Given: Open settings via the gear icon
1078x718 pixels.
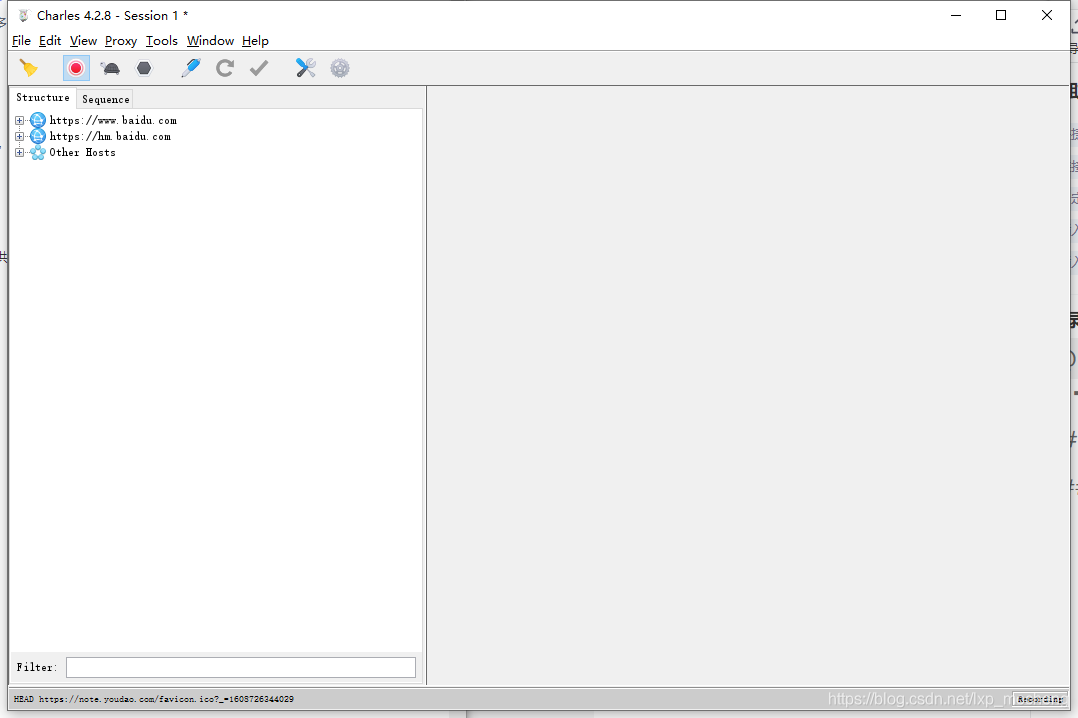Looking at the screenshot, I should pos(340,68).
